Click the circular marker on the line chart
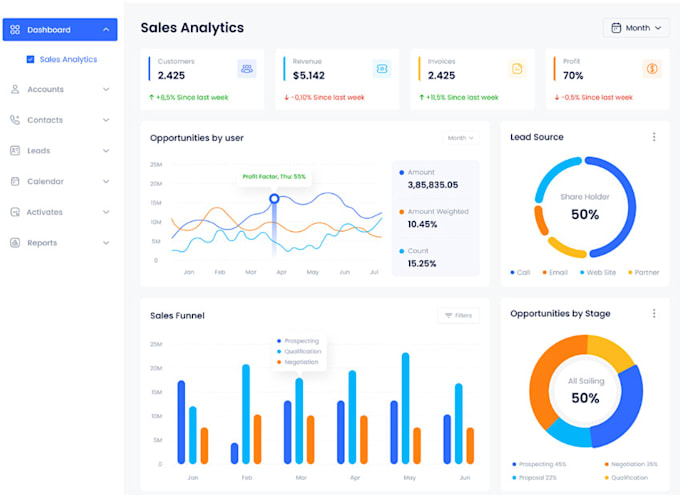This screenshot has width=680, height=495. tap(274, 199)
